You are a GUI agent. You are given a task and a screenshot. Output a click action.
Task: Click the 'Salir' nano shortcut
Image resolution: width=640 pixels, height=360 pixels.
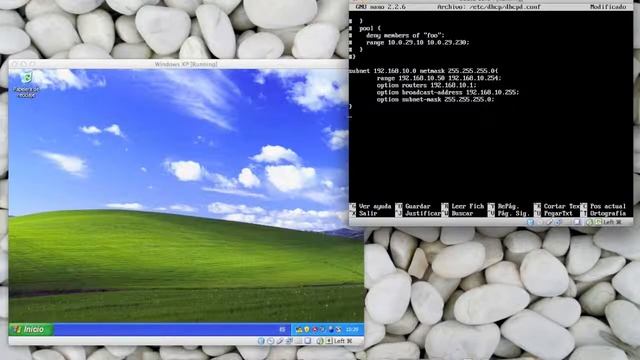click(x=368, y=213)
